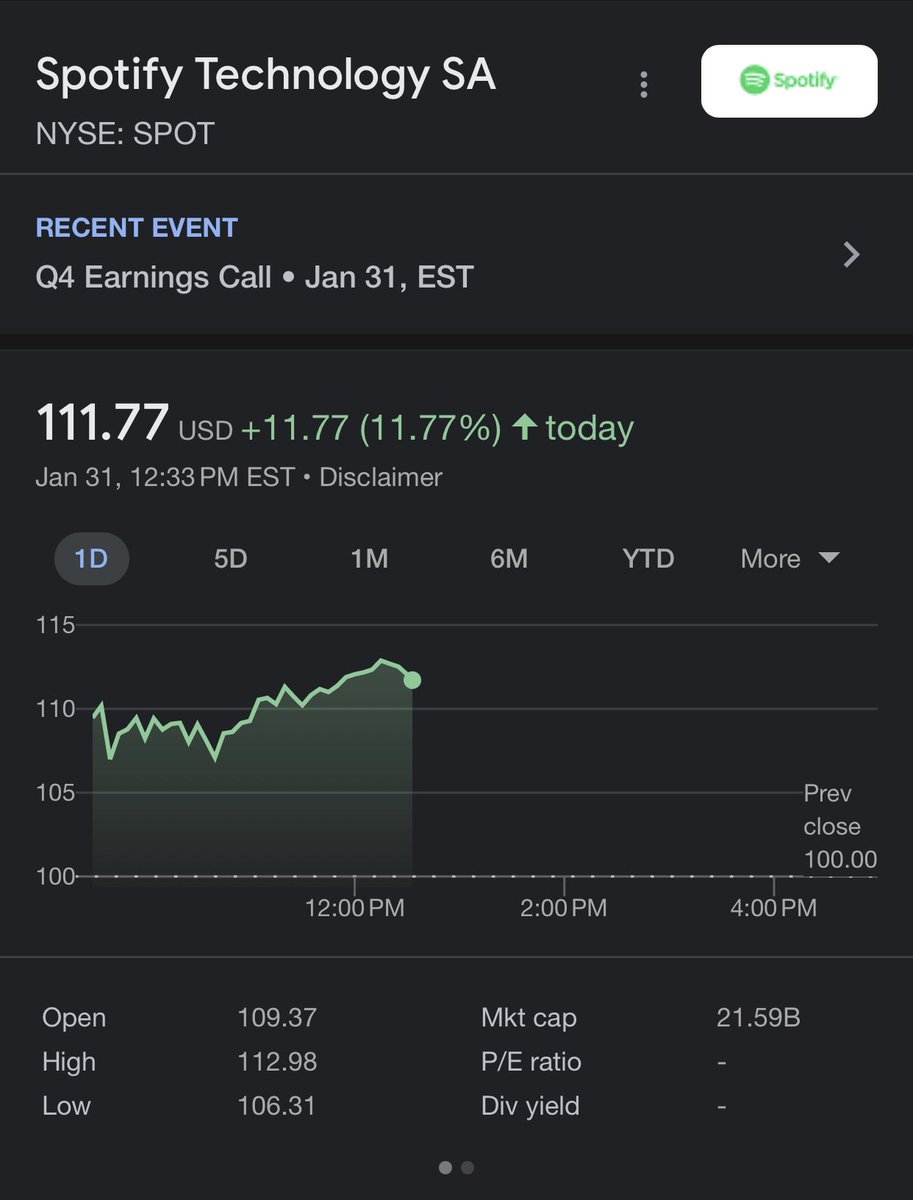
Task: Click the Spotify Technology SA title
Action: [266, 76]
